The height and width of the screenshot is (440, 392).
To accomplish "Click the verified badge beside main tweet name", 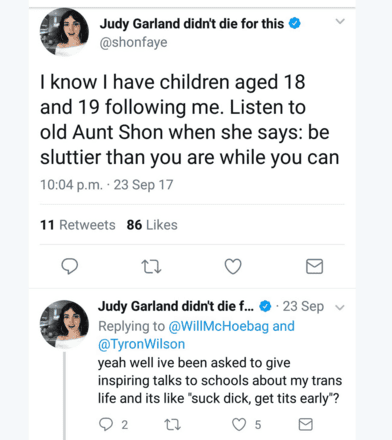I will (x=295, y=23).
